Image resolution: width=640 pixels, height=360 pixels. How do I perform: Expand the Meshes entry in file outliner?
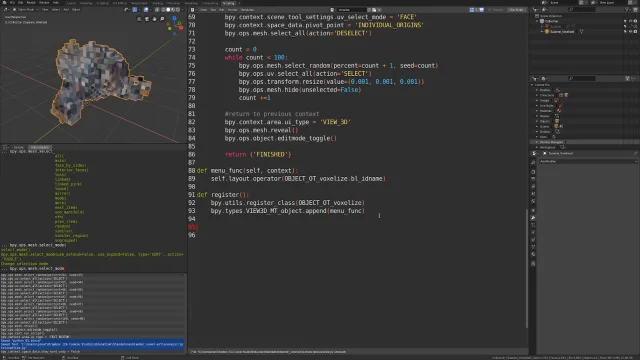tap(537, 116)
